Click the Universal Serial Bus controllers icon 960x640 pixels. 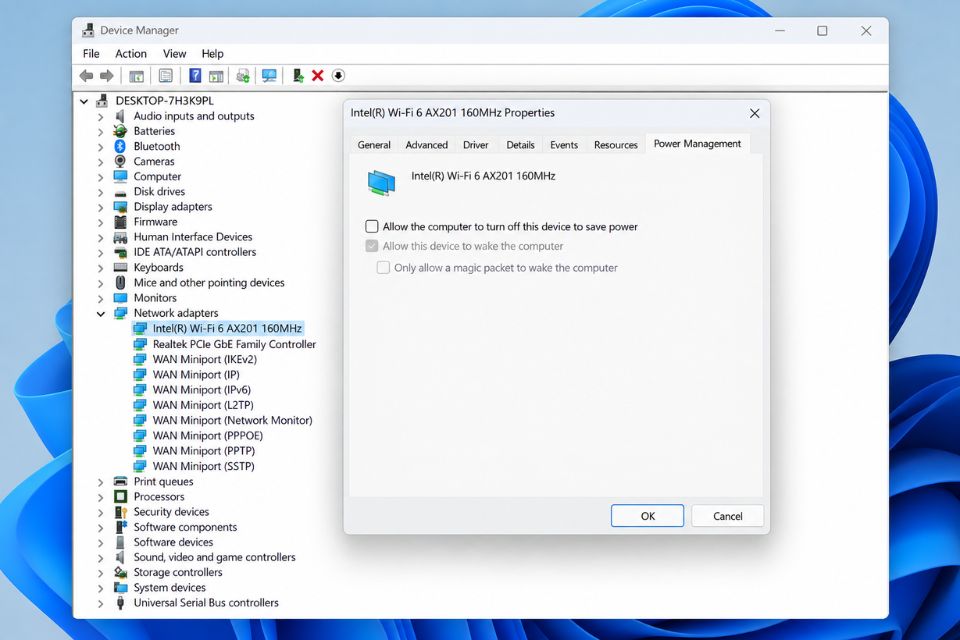(121, 603)
